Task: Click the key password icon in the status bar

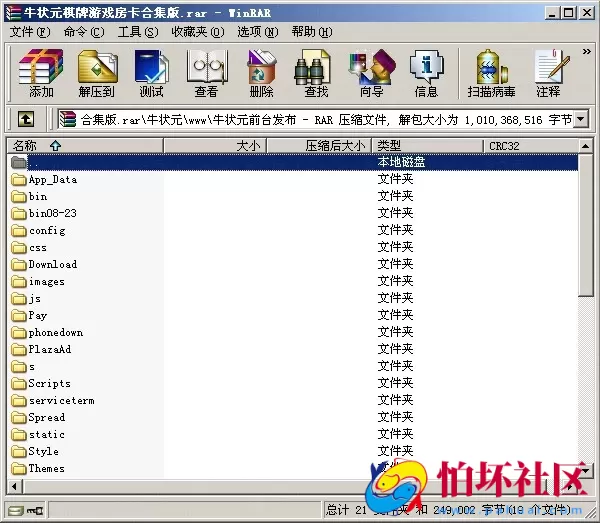Action: [35, 510]
